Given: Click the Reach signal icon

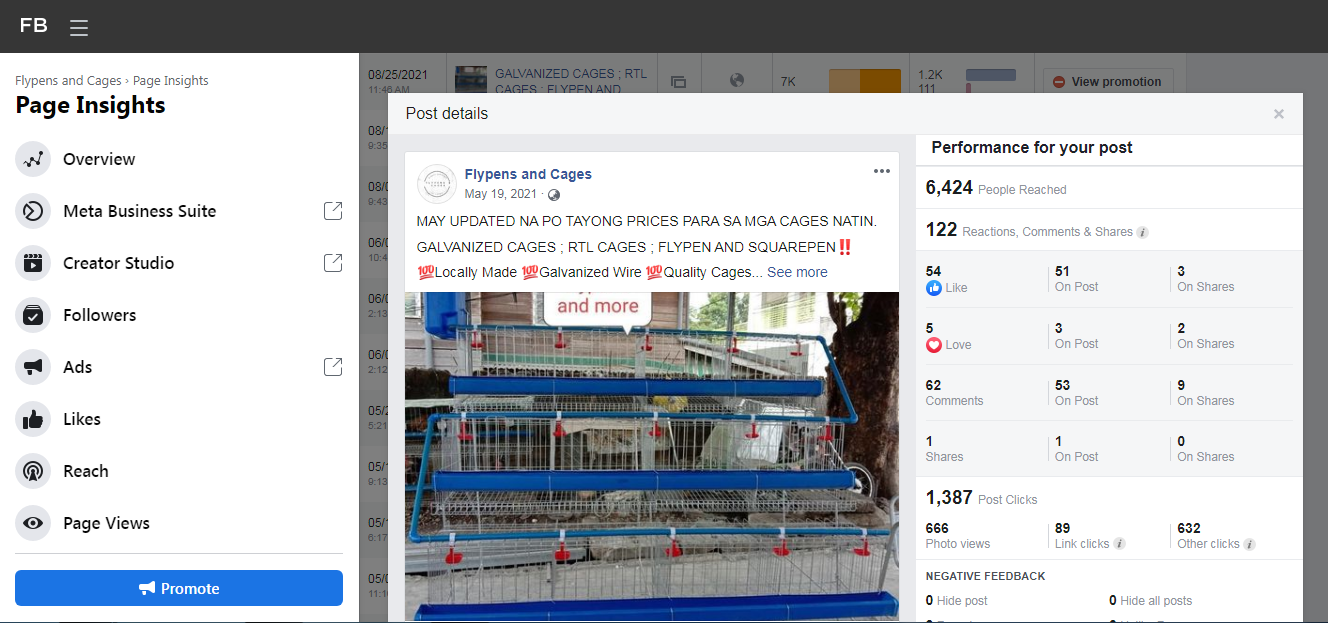Looking at the screenshot, I should coord(33,471).
